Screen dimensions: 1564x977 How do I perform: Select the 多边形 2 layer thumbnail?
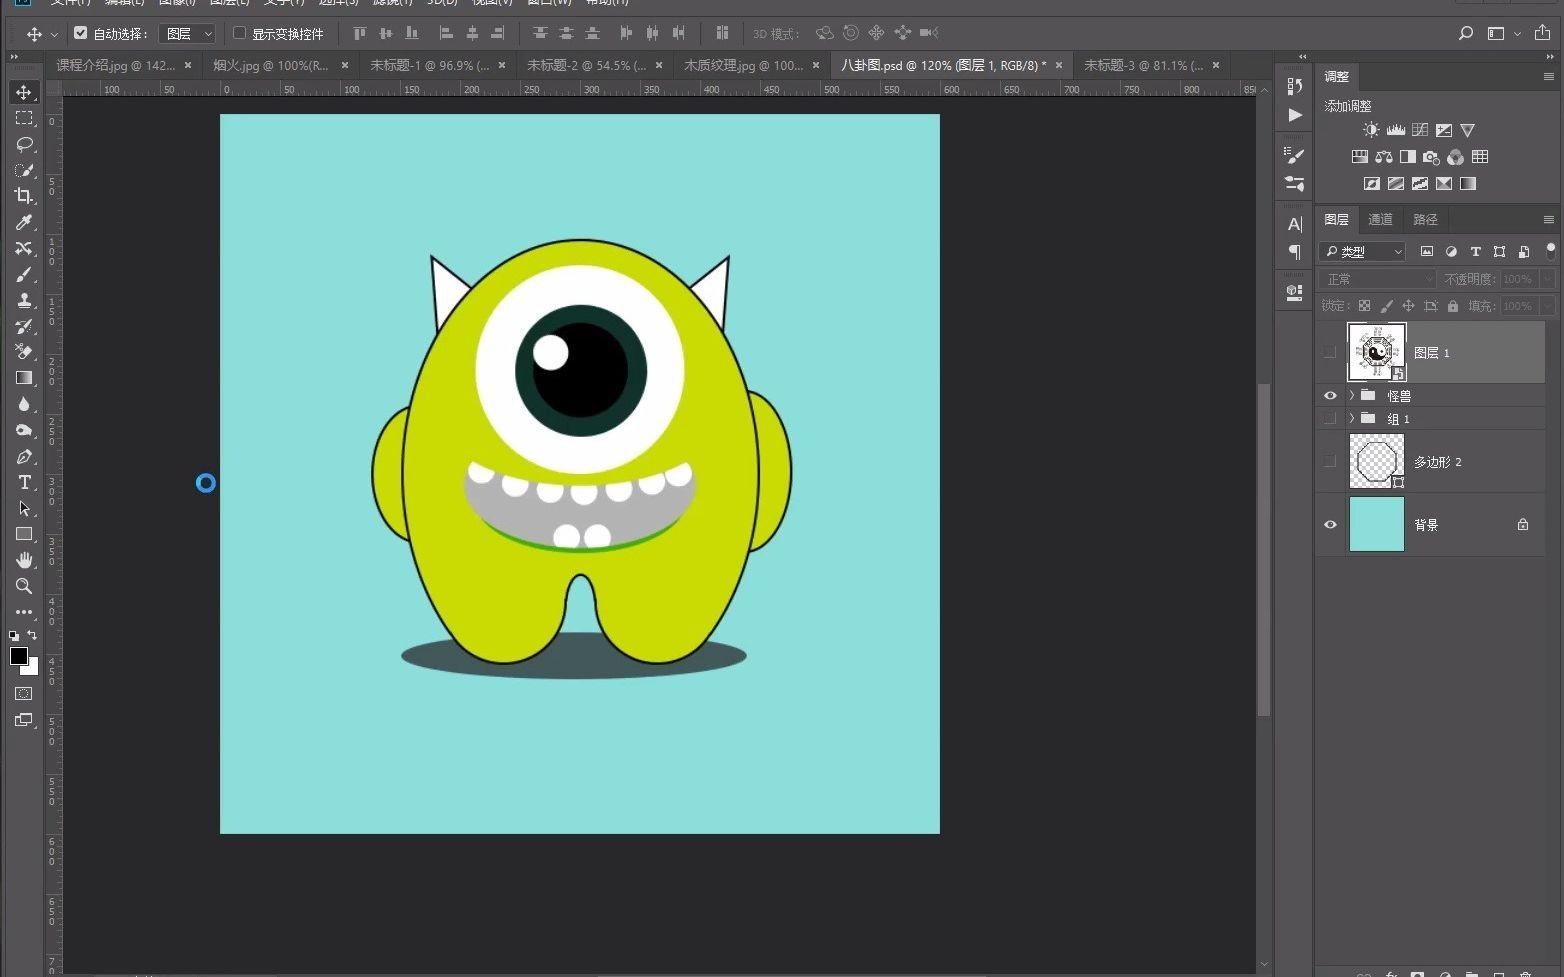(1376, 461)
